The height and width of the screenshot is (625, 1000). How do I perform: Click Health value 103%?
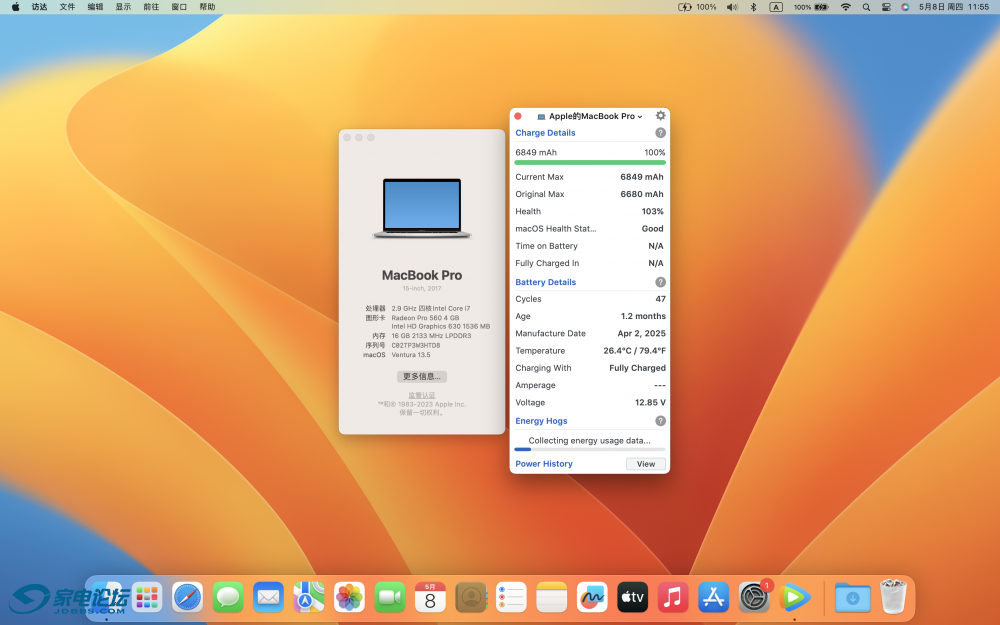[652, 211]
